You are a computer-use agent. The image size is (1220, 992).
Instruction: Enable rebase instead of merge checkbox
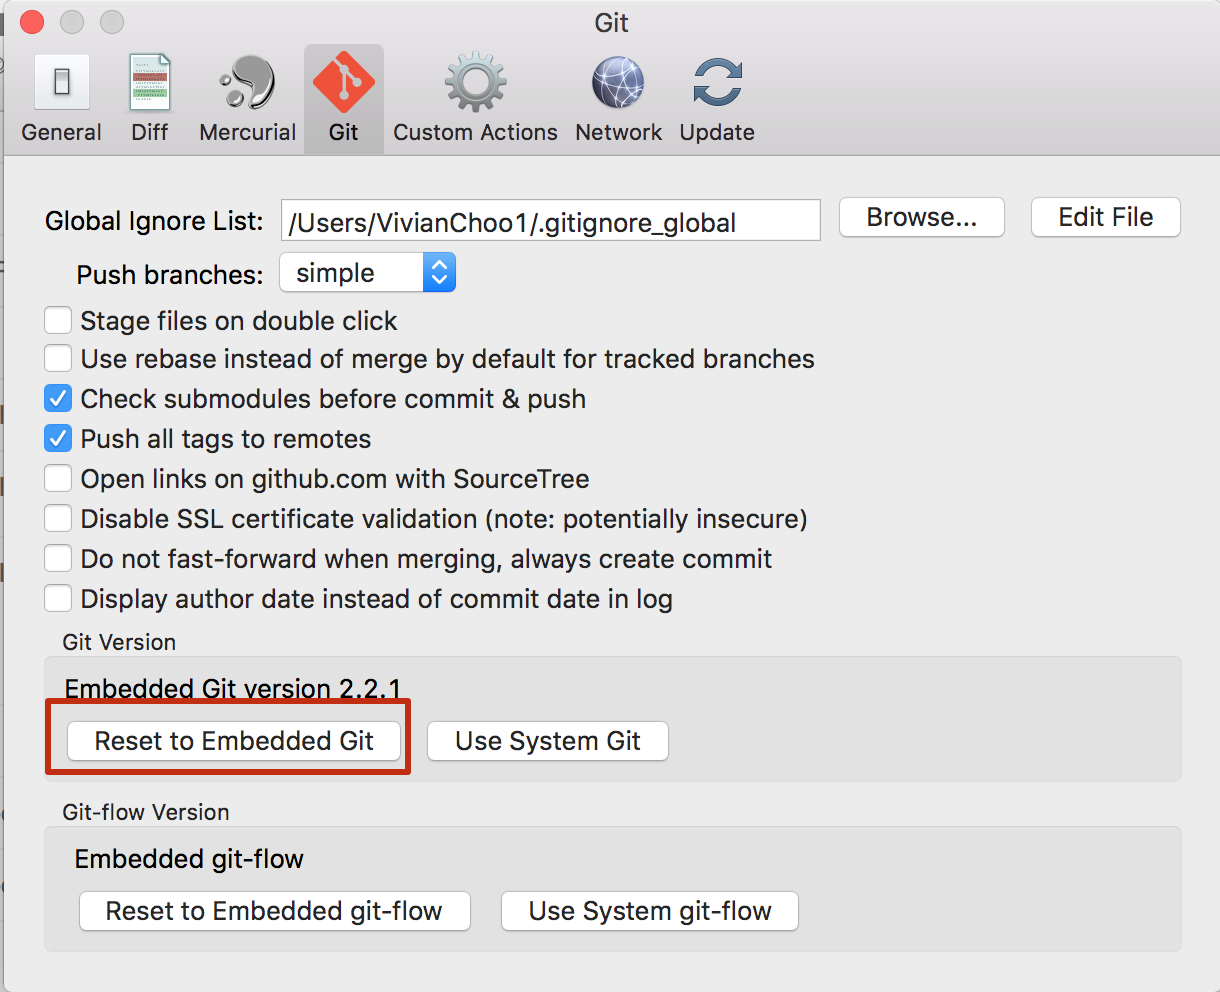tap(58, 358)
